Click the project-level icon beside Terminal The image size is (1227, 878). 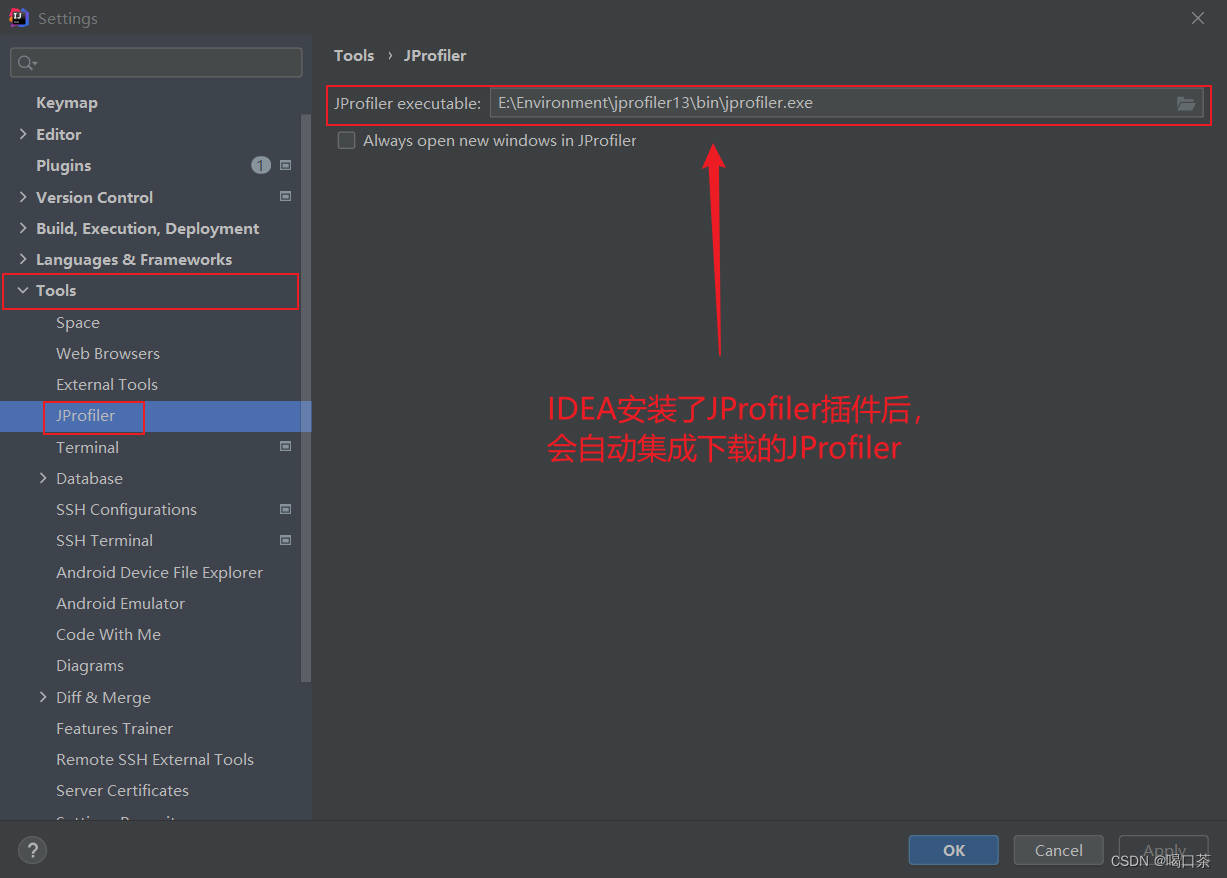pyautogui.click(x=286, y=447)
